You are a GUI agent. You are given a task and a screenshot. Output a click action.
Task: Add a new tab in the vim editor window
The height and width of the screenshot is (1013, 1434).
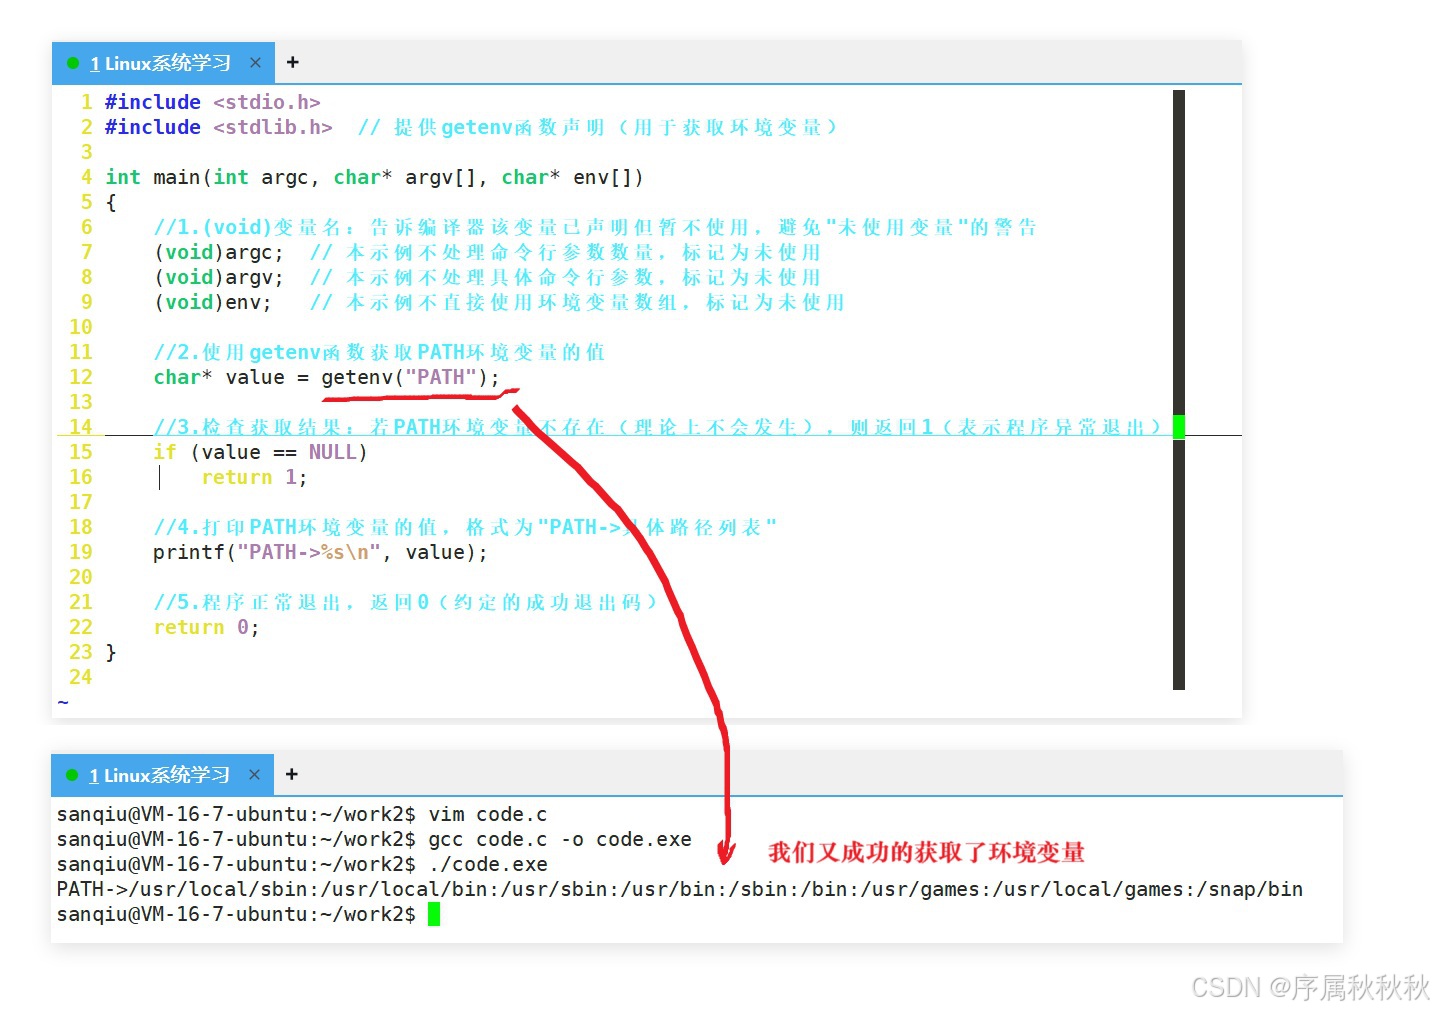click(x=292, y=63)
